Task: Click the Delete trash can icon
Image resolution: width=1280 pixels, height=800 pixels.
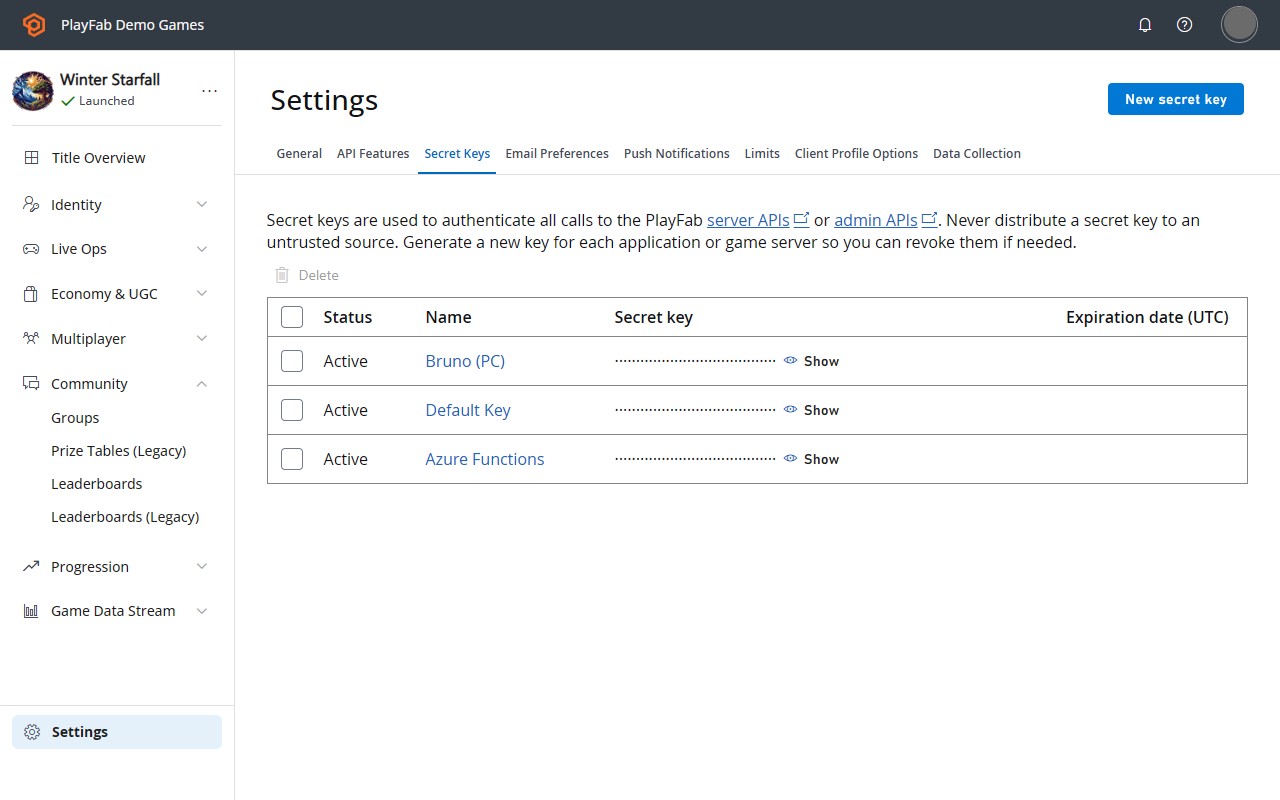Action: (x=282, y=275)
